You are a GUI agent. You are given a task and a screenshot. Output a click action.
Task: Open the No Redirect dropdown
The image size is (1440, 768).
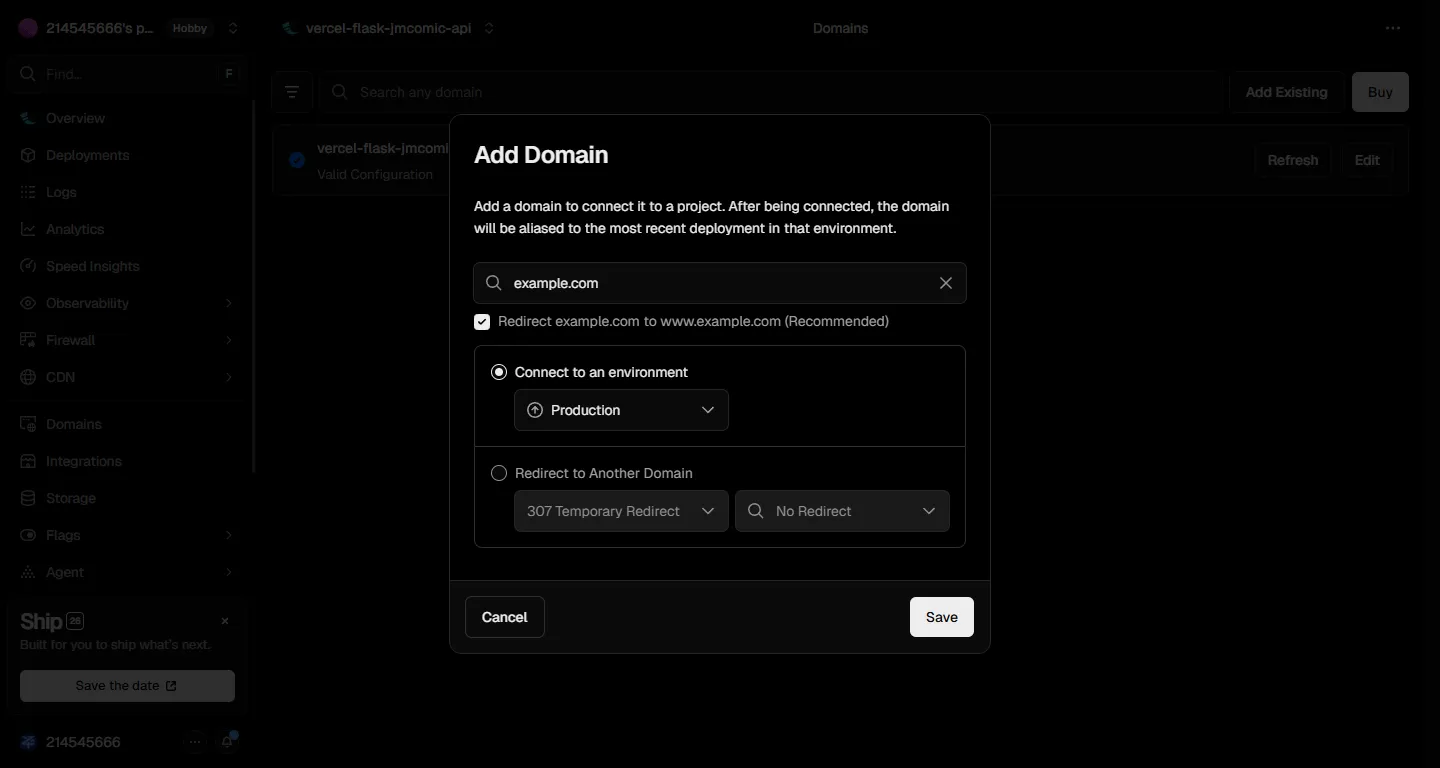[x=841, y=510]
